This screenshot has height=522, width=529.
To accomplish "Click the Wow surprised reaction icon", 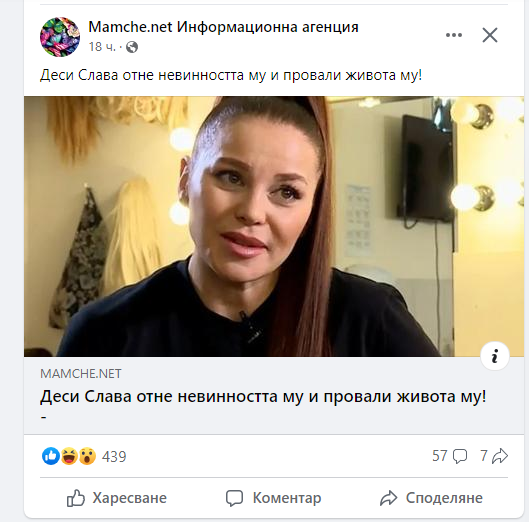I will tap(87, 456).
